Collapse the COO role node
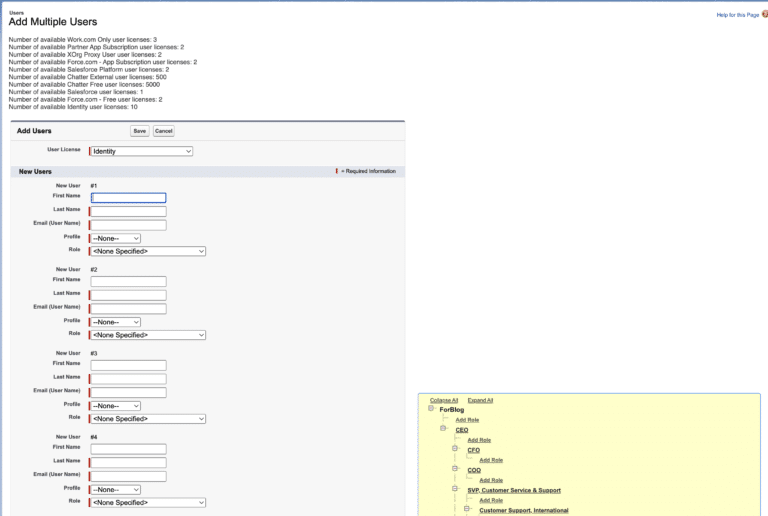 455,469
